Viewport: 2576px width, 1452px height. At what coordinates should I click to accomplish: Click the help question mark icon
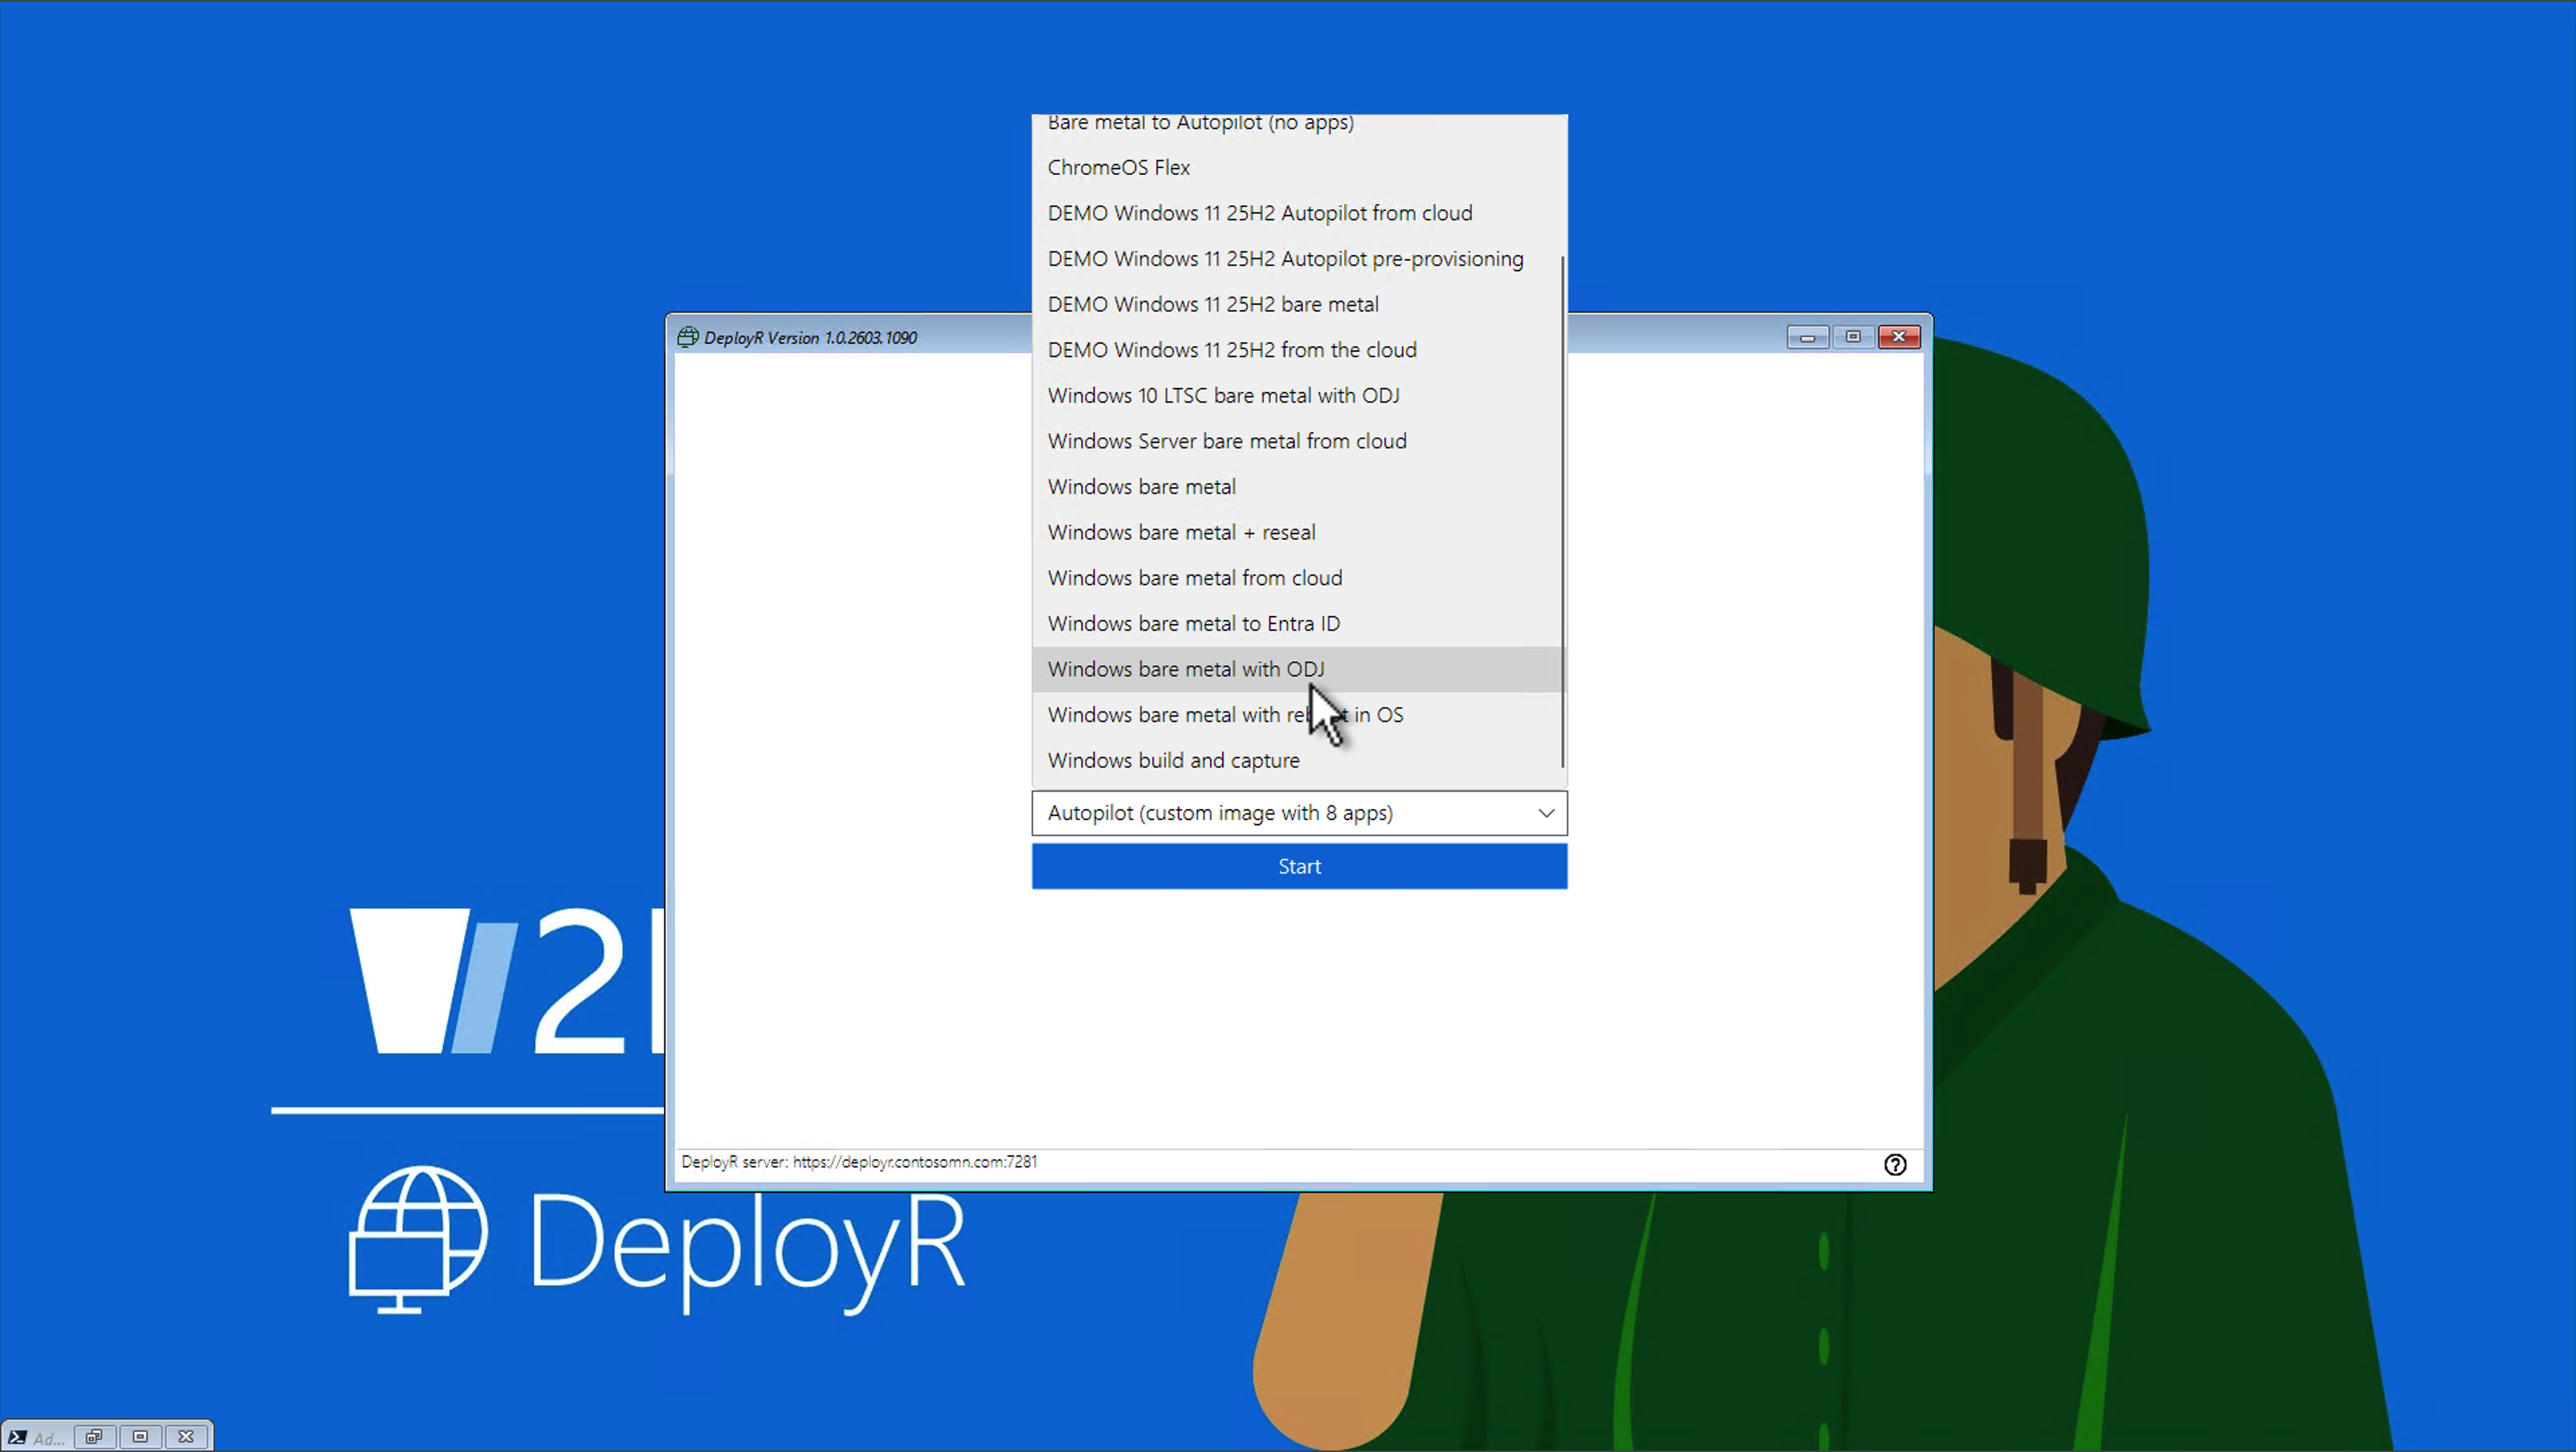coord(1894,1164)
